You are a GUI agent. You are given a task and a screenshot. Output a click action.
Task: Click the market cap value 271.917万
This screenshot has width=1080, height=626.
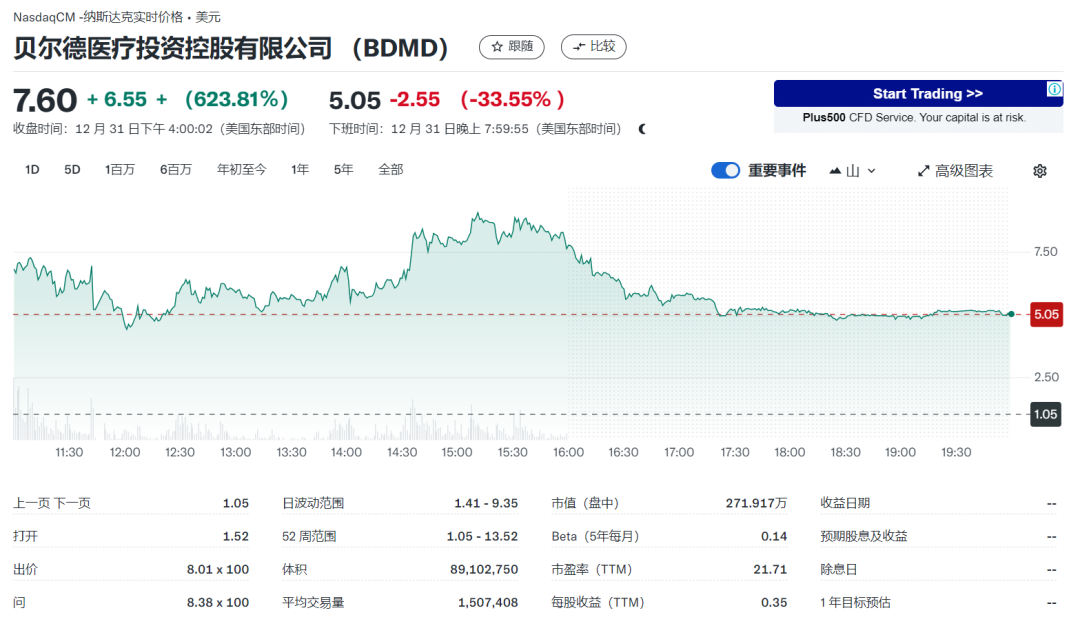coord(756,503)
